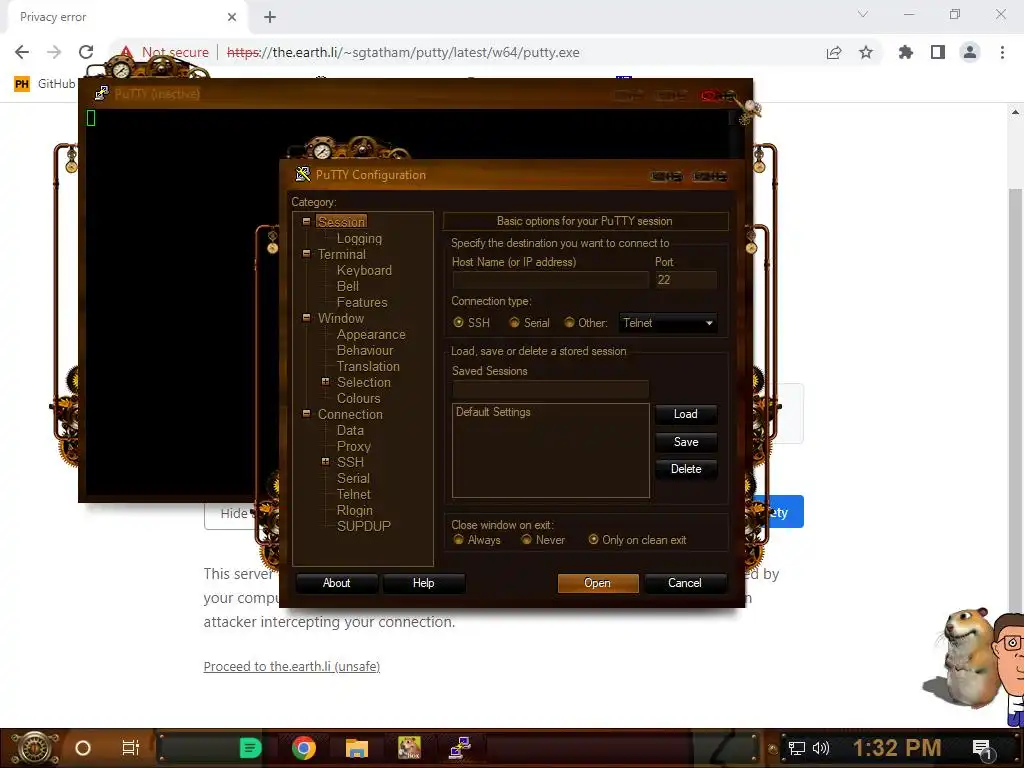The image size is (1024, 768).
Task: Open the notification center icon
Action: click(982, 749)
